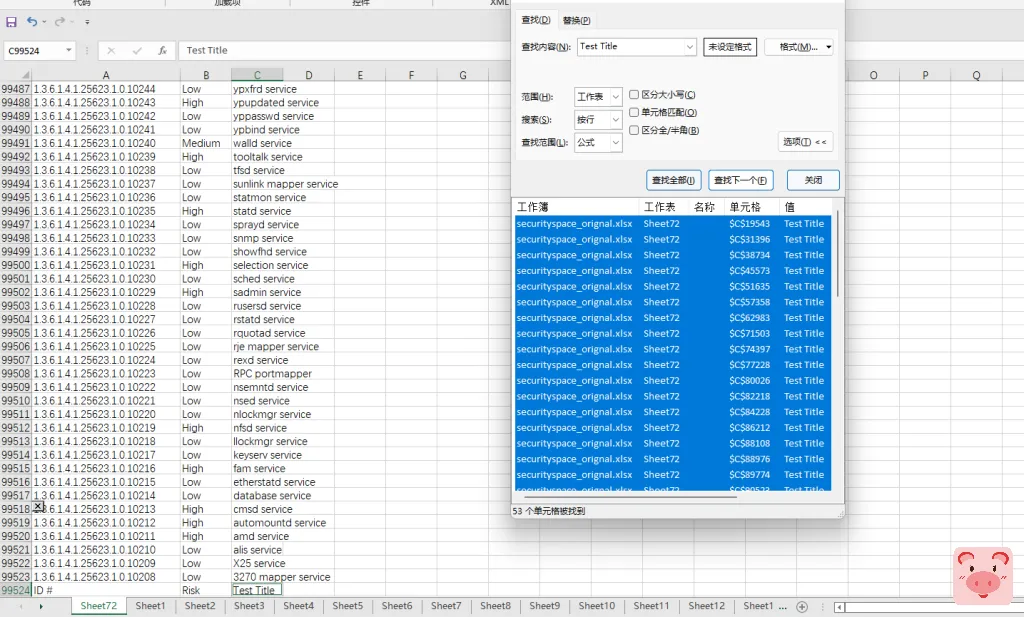Viewport: 1024px width, 617px height.
Task: Close the find dialog with 关闭
Action: [813, 180]
